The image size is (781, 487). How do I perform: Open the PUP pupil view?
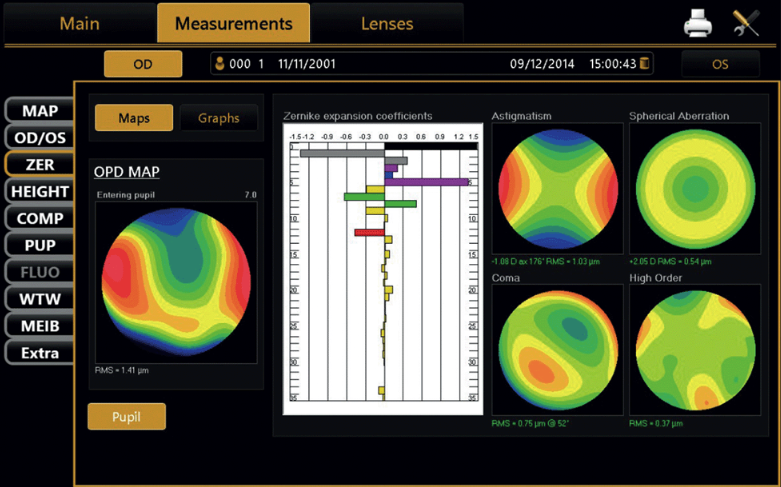[x=40, y=245]
